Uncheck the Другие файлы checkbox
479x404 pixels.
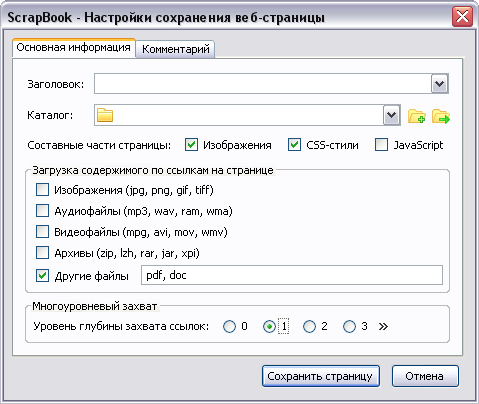(42, 276)
